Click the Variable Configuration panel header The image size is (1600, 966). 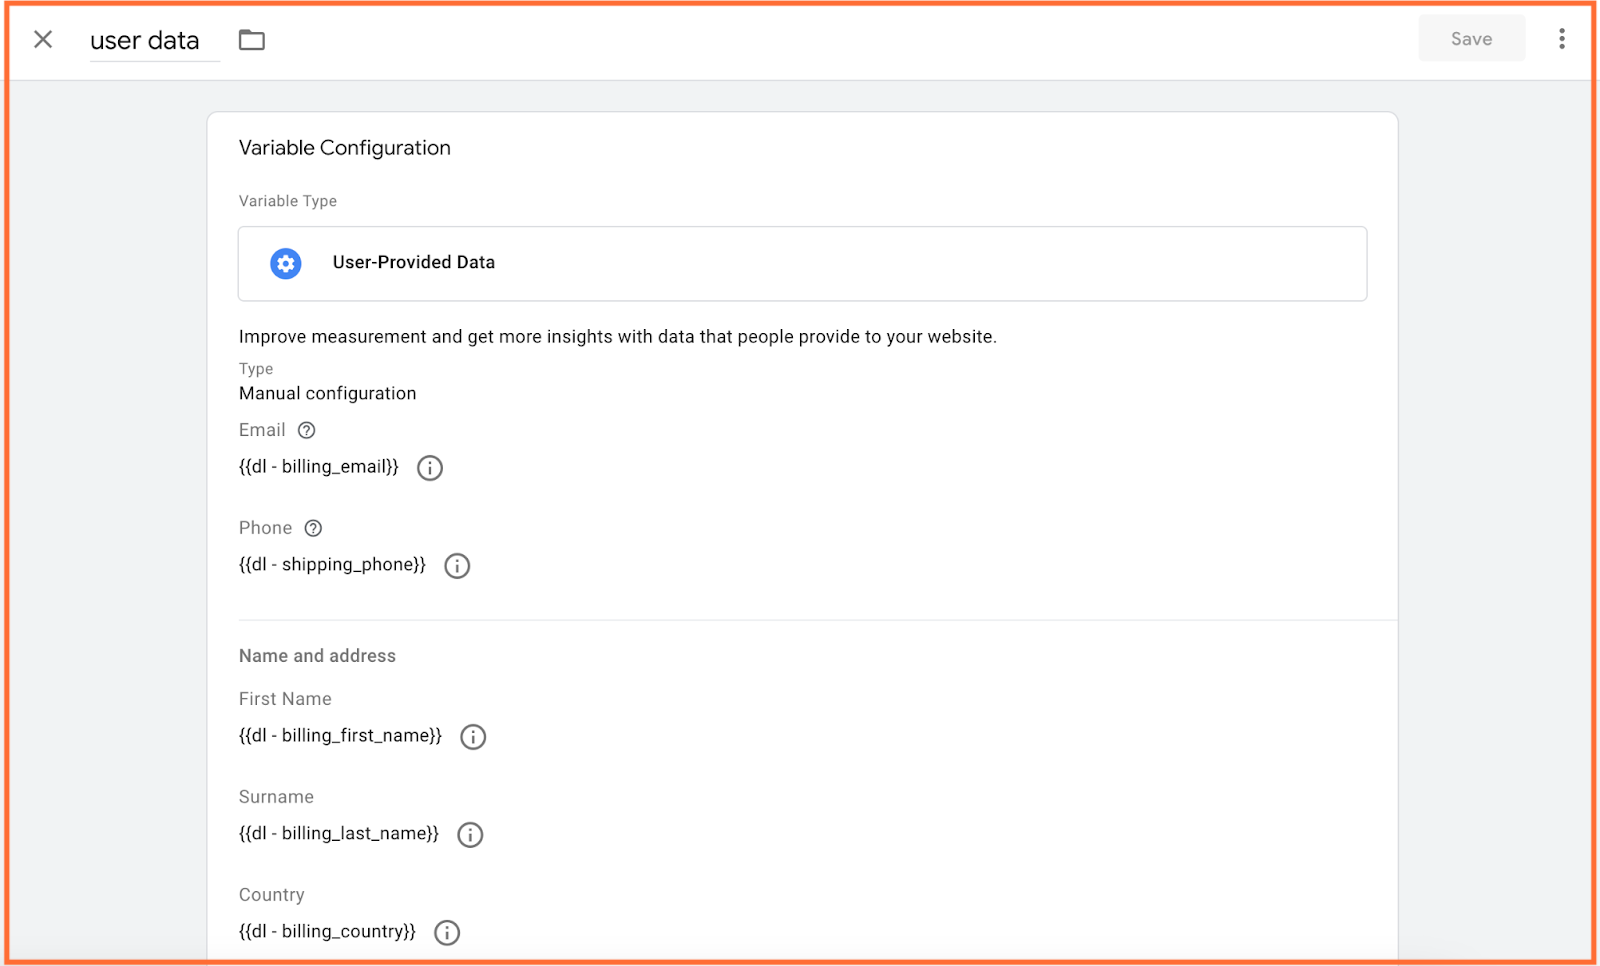click(344, 147)
